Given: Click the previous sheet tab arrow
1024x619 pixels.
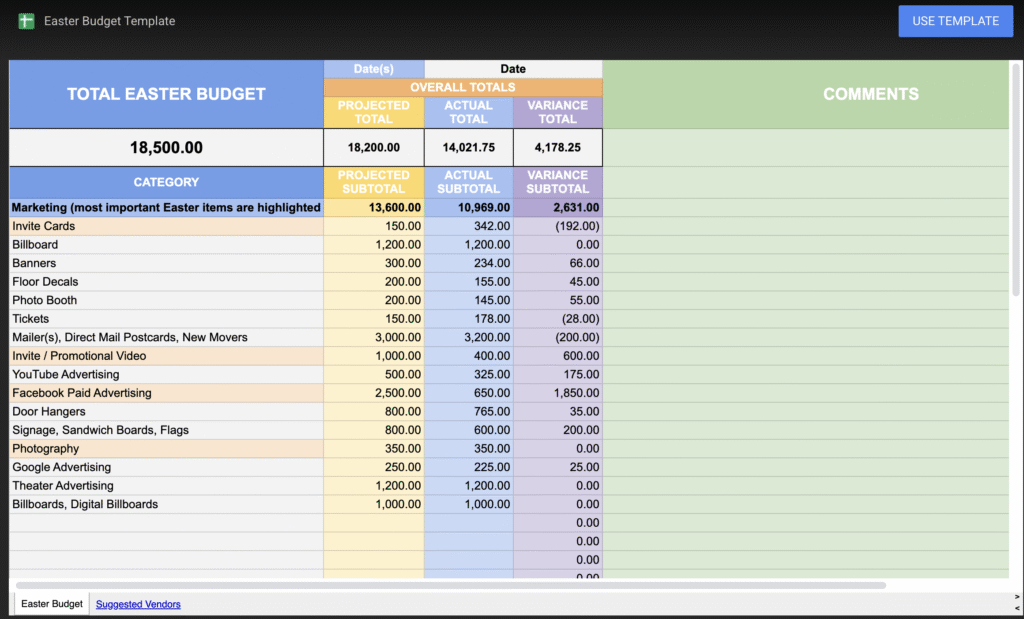Looking at the screenshot, I should 1017,607.
